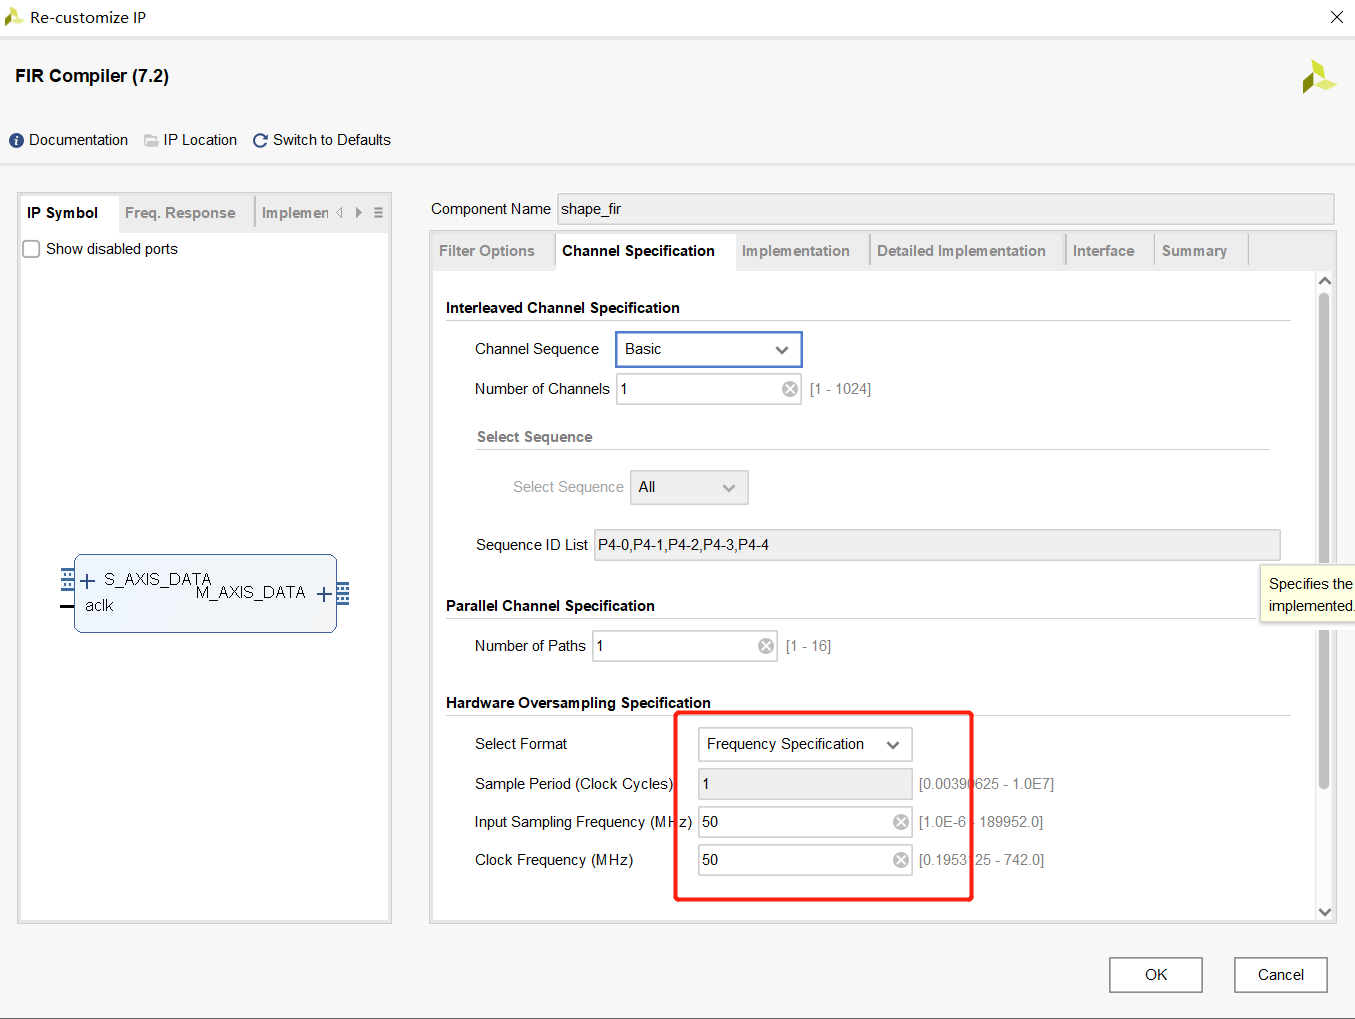Clear the Input Sampling Frequency value

pos(900,822)
